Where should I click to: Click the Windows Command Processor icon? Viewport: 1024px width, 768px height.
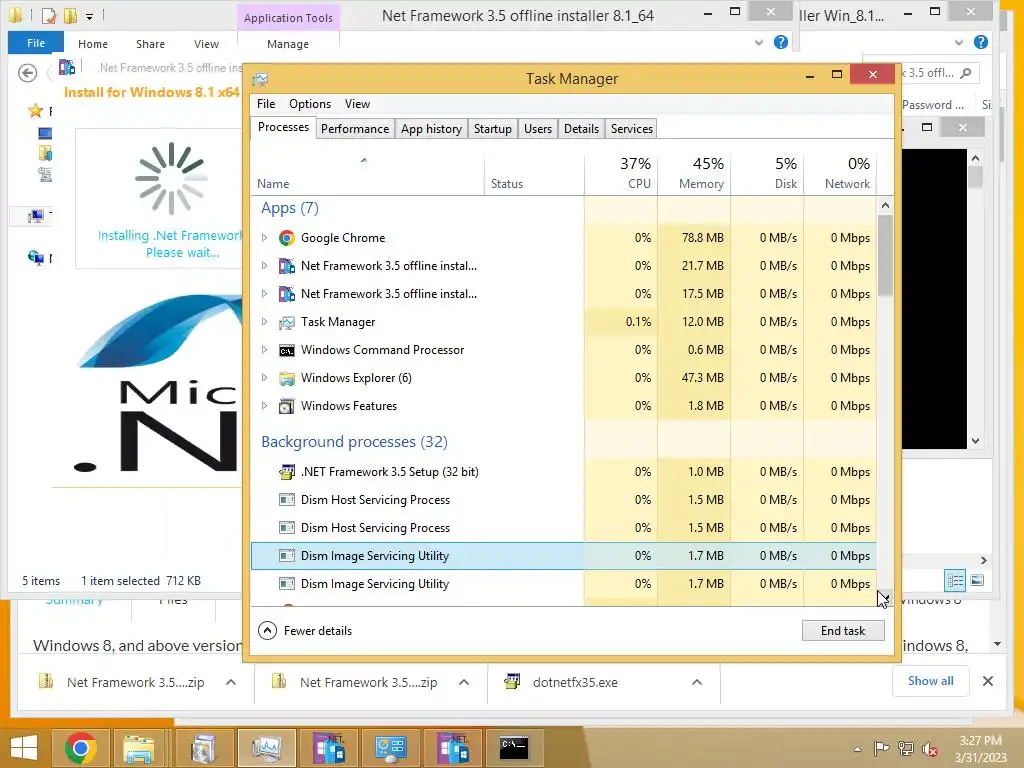point(286,350)
